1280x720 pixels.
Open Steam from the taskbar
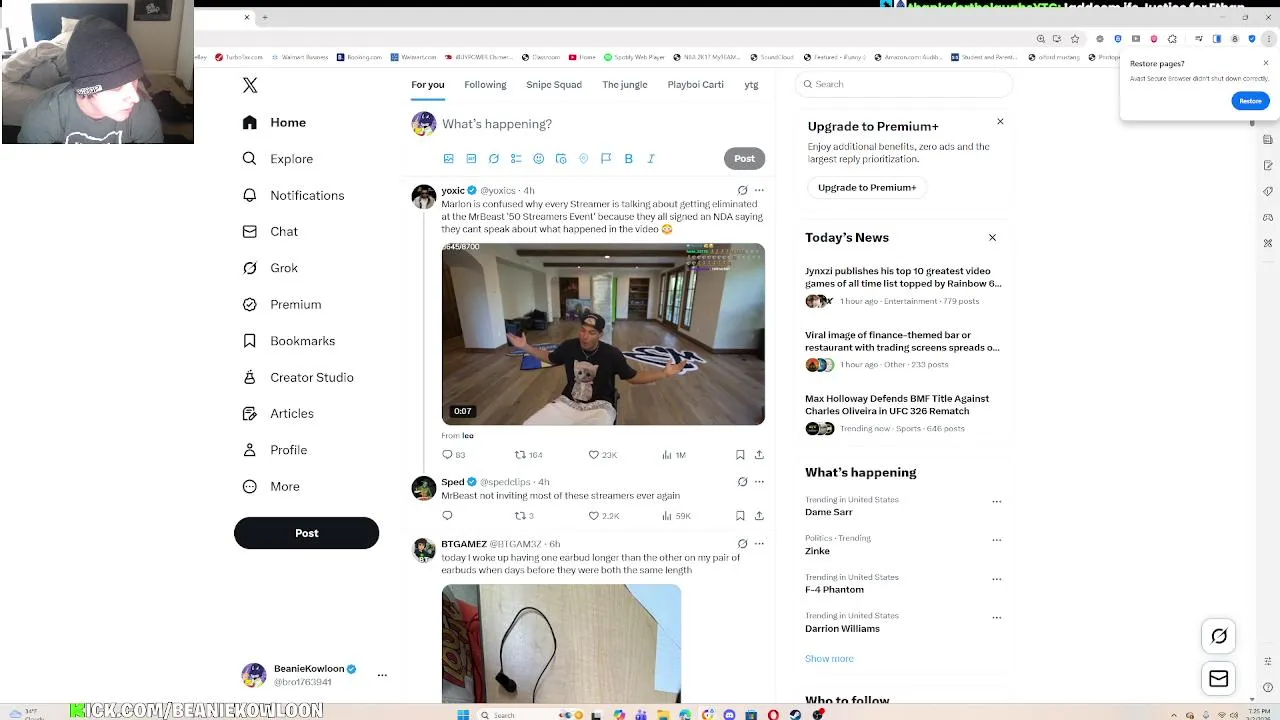[795, 715]
